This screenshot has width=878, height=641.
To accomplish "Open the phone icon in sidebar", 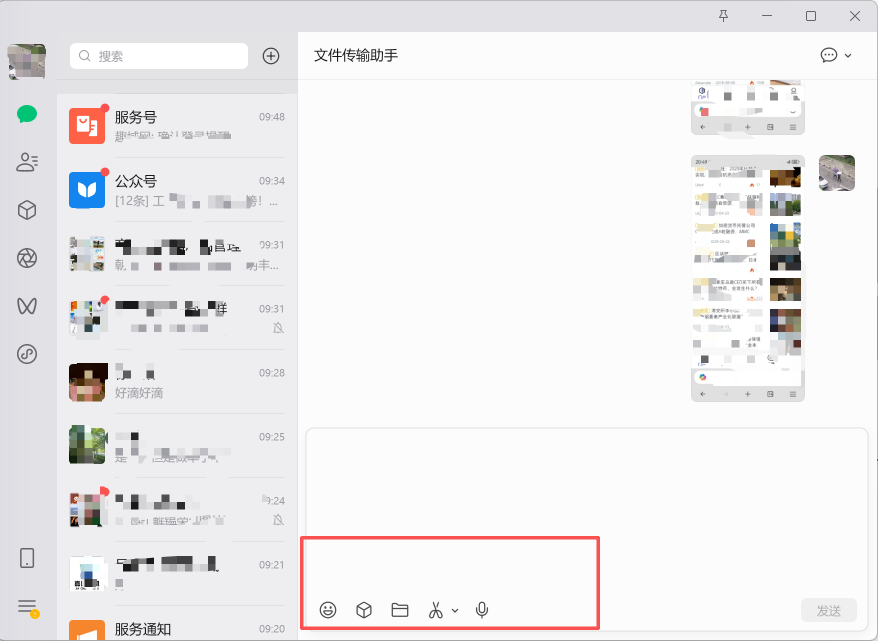I will [x=27, y=558].
